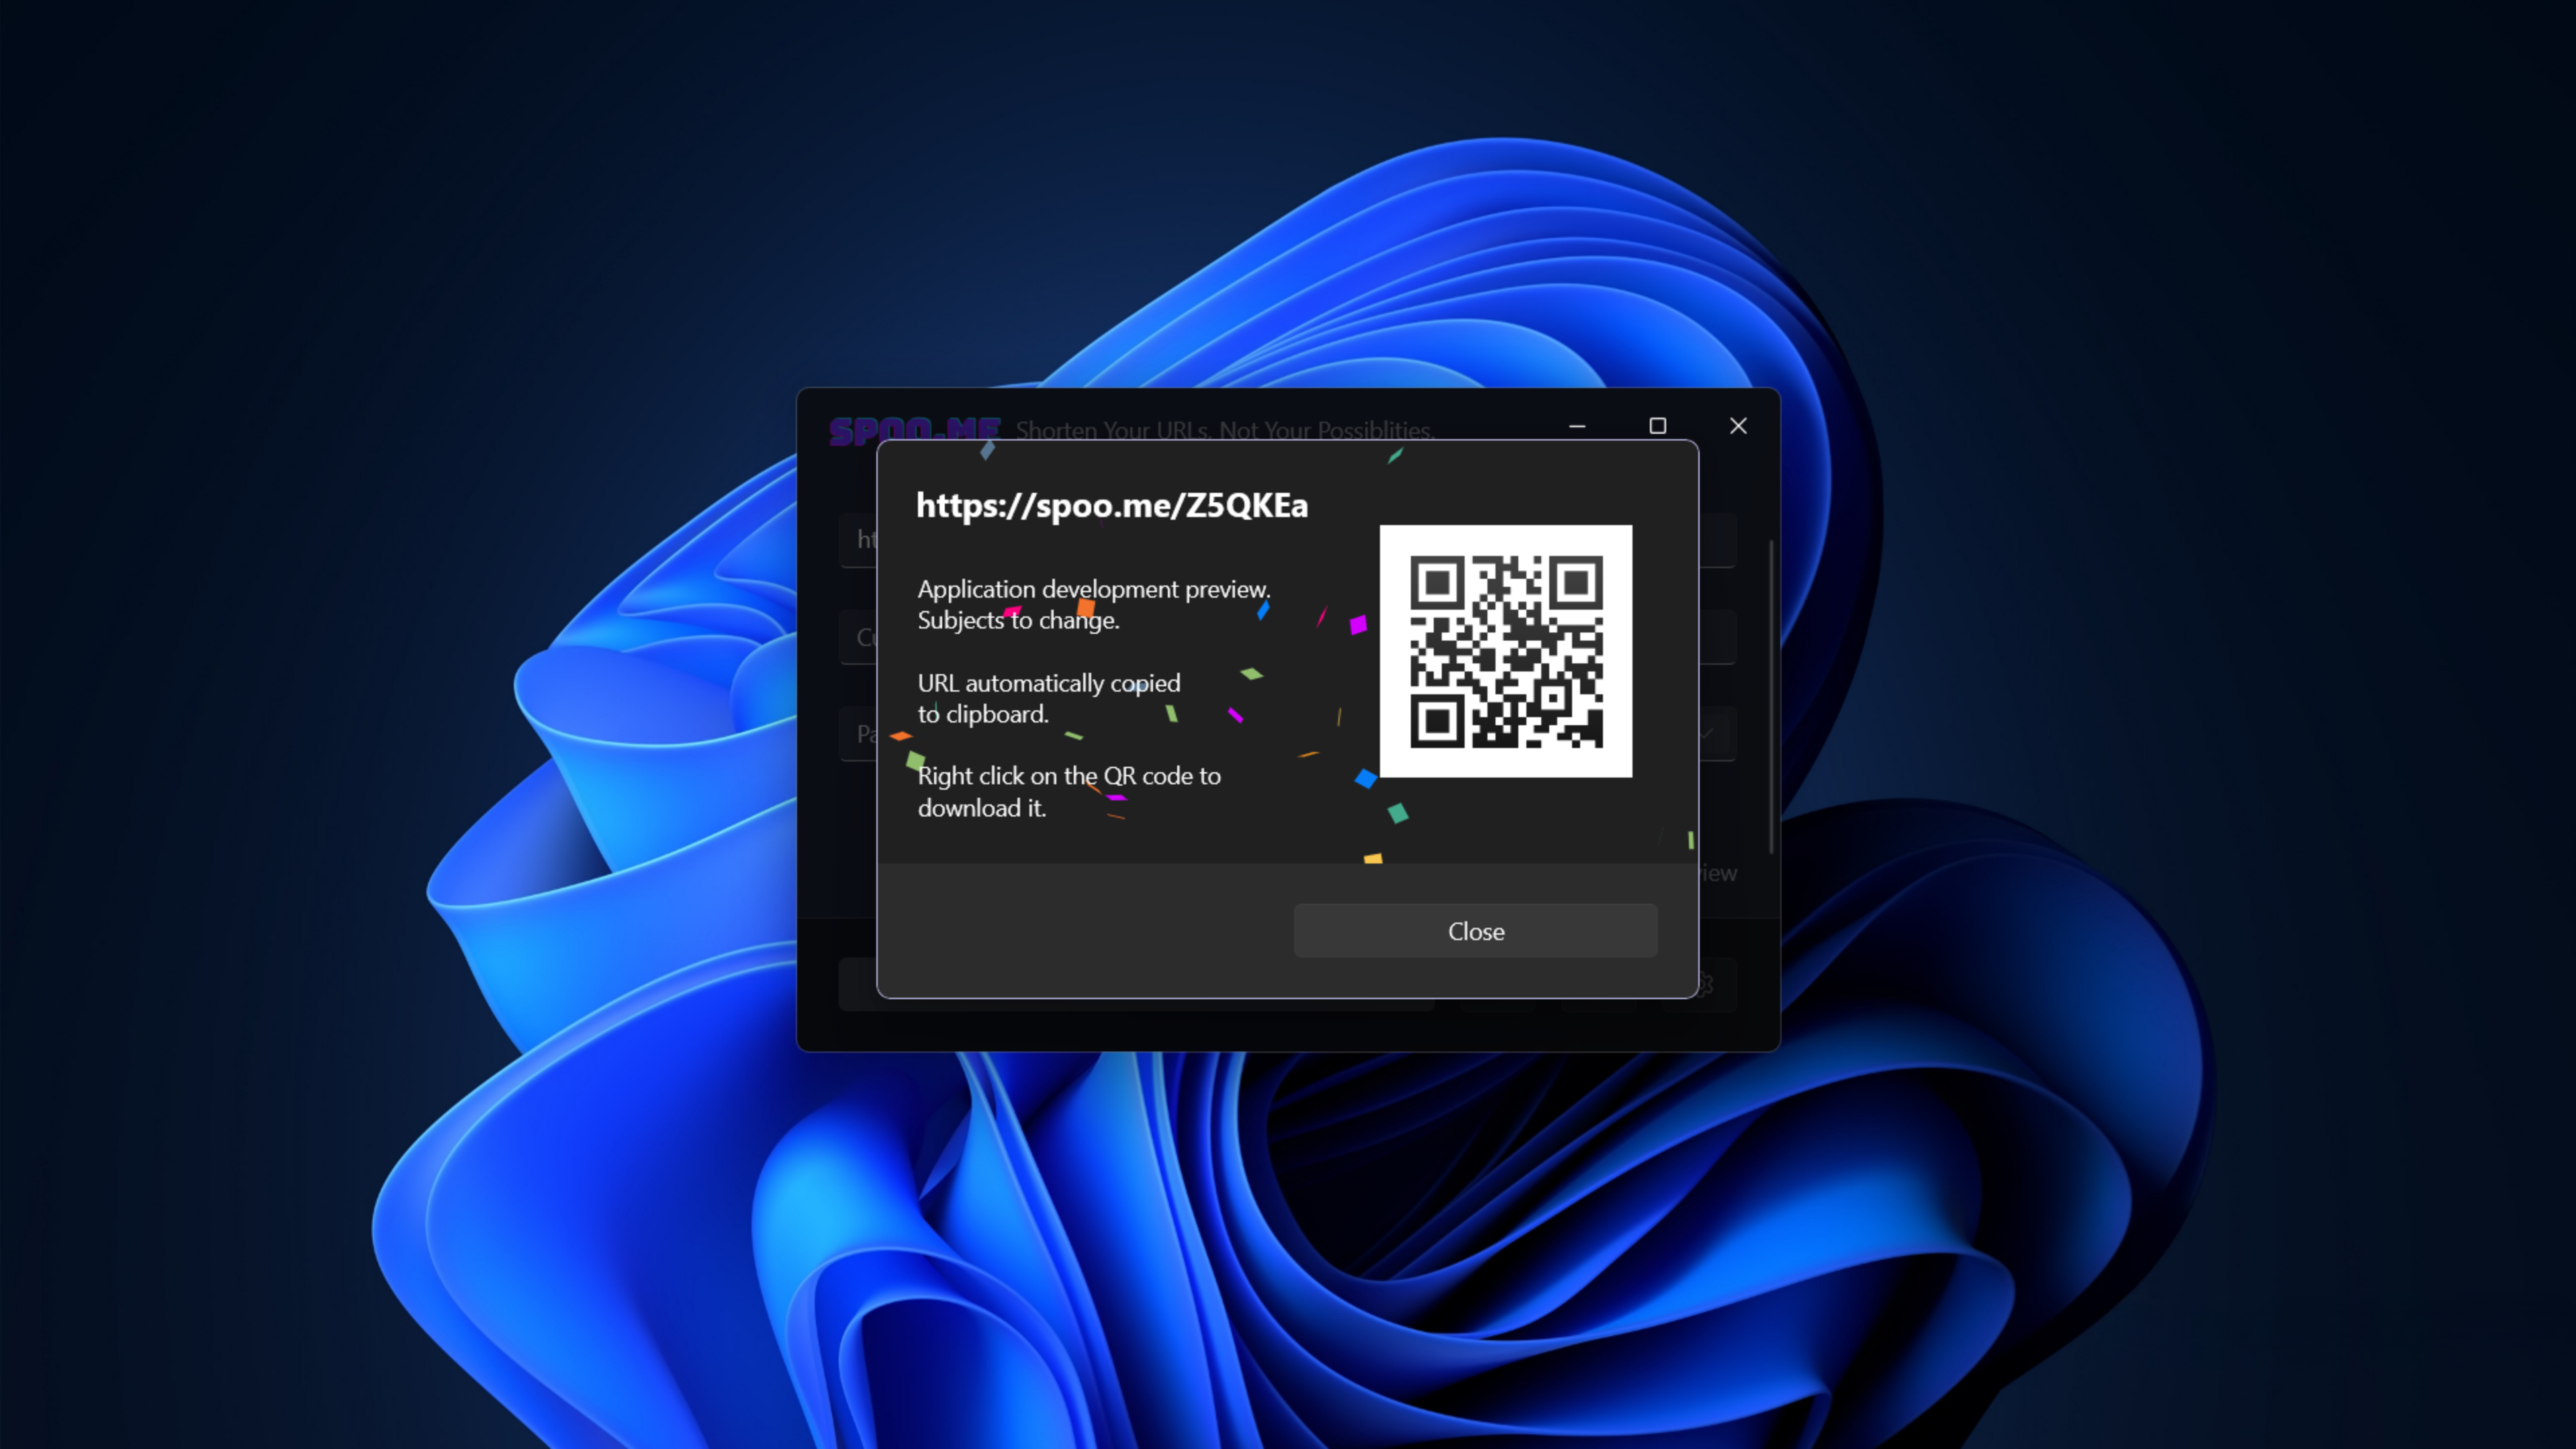Click the 'Shorten Your URLs' tagline text

coord(1224,431)
